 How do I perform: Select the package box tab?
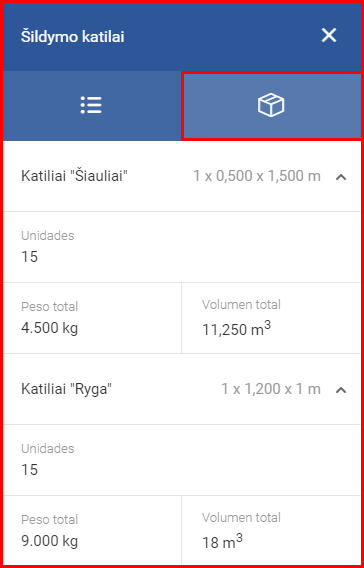272,105
